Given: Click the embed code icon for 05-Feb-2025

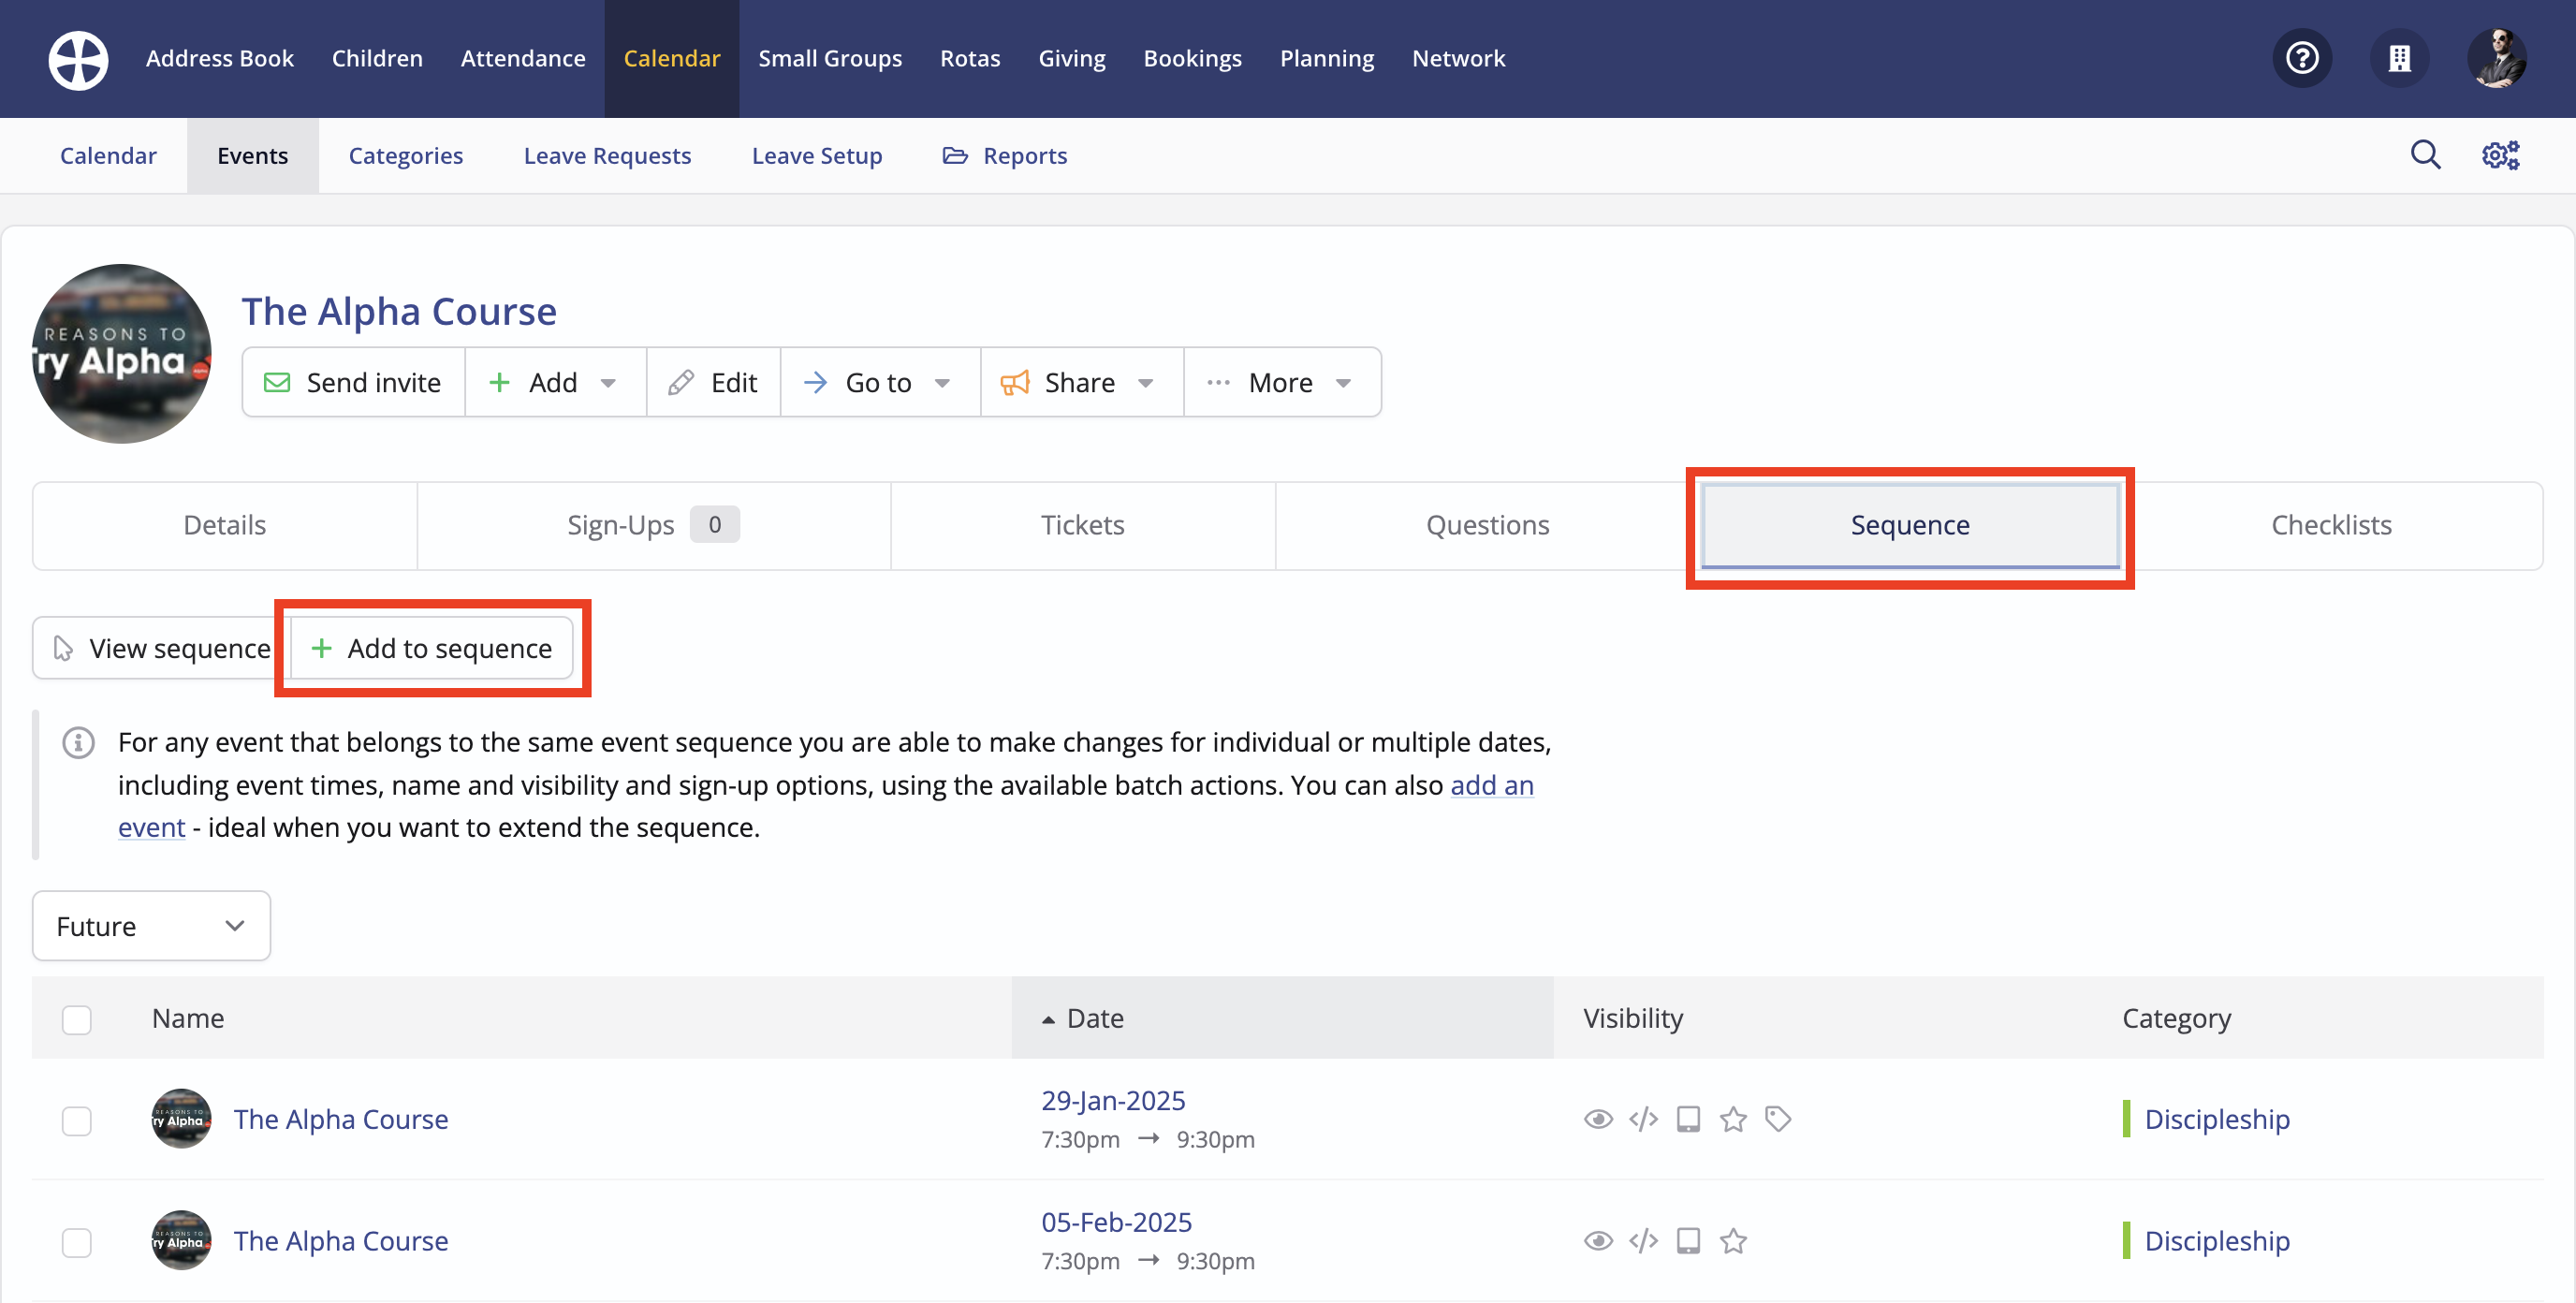Looking at the screenshot, I should (1643, 1240).
